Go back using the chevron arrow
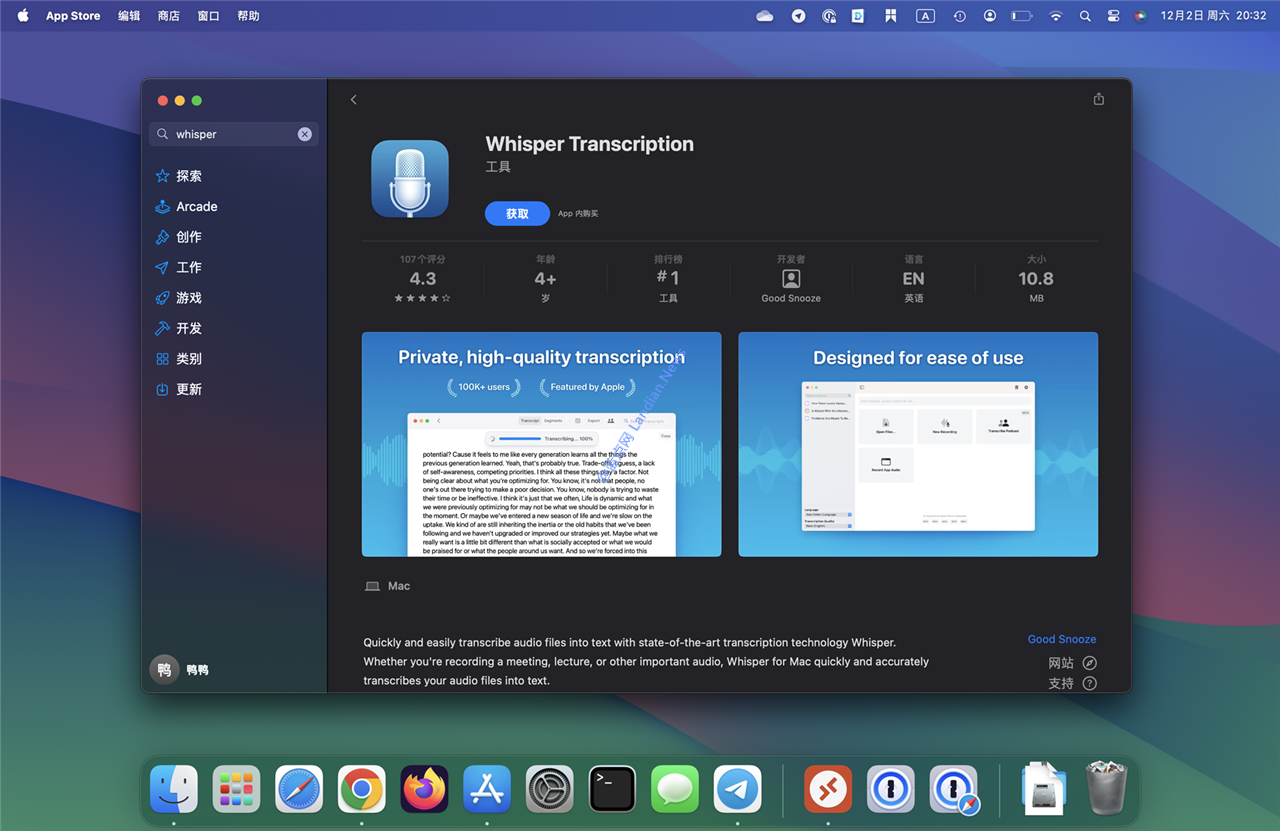The height and width of the screenshot is (831, 1280). click(x=353, y=100)
